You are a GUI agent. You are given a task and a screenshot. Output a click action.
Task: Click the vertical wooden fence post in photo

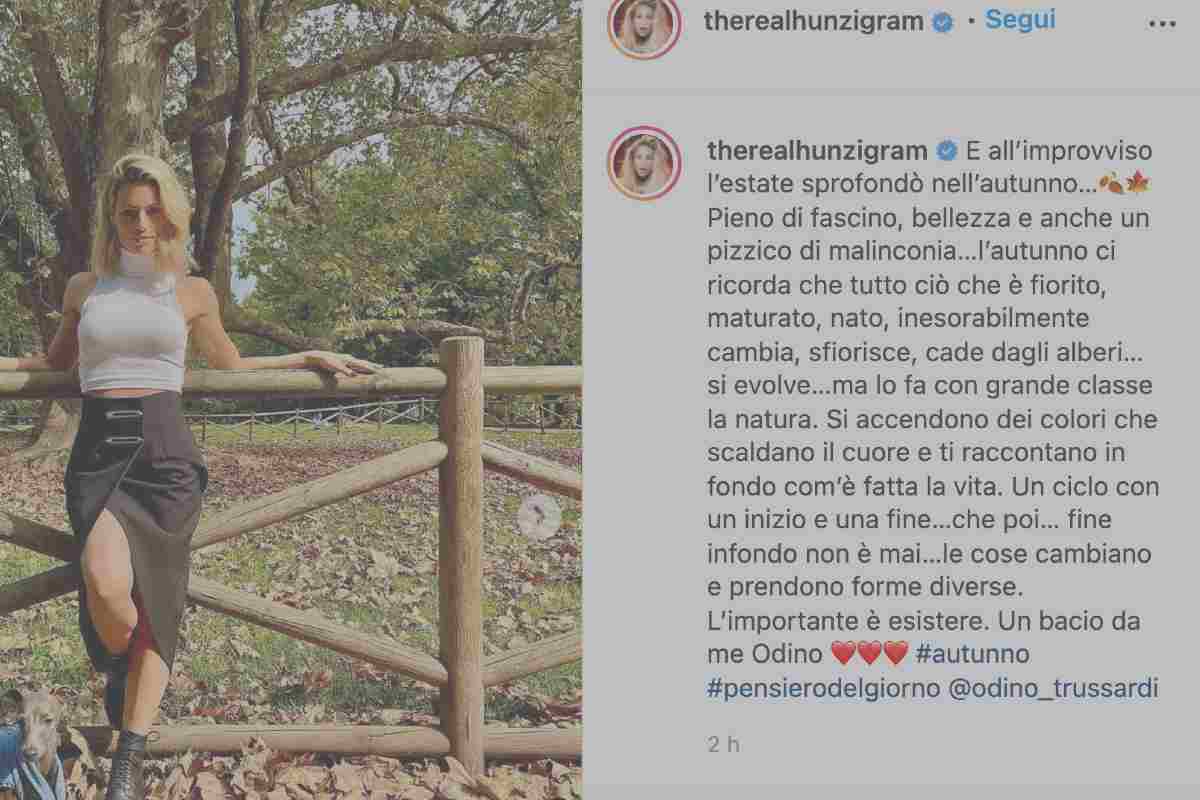(x=461, y=556)
